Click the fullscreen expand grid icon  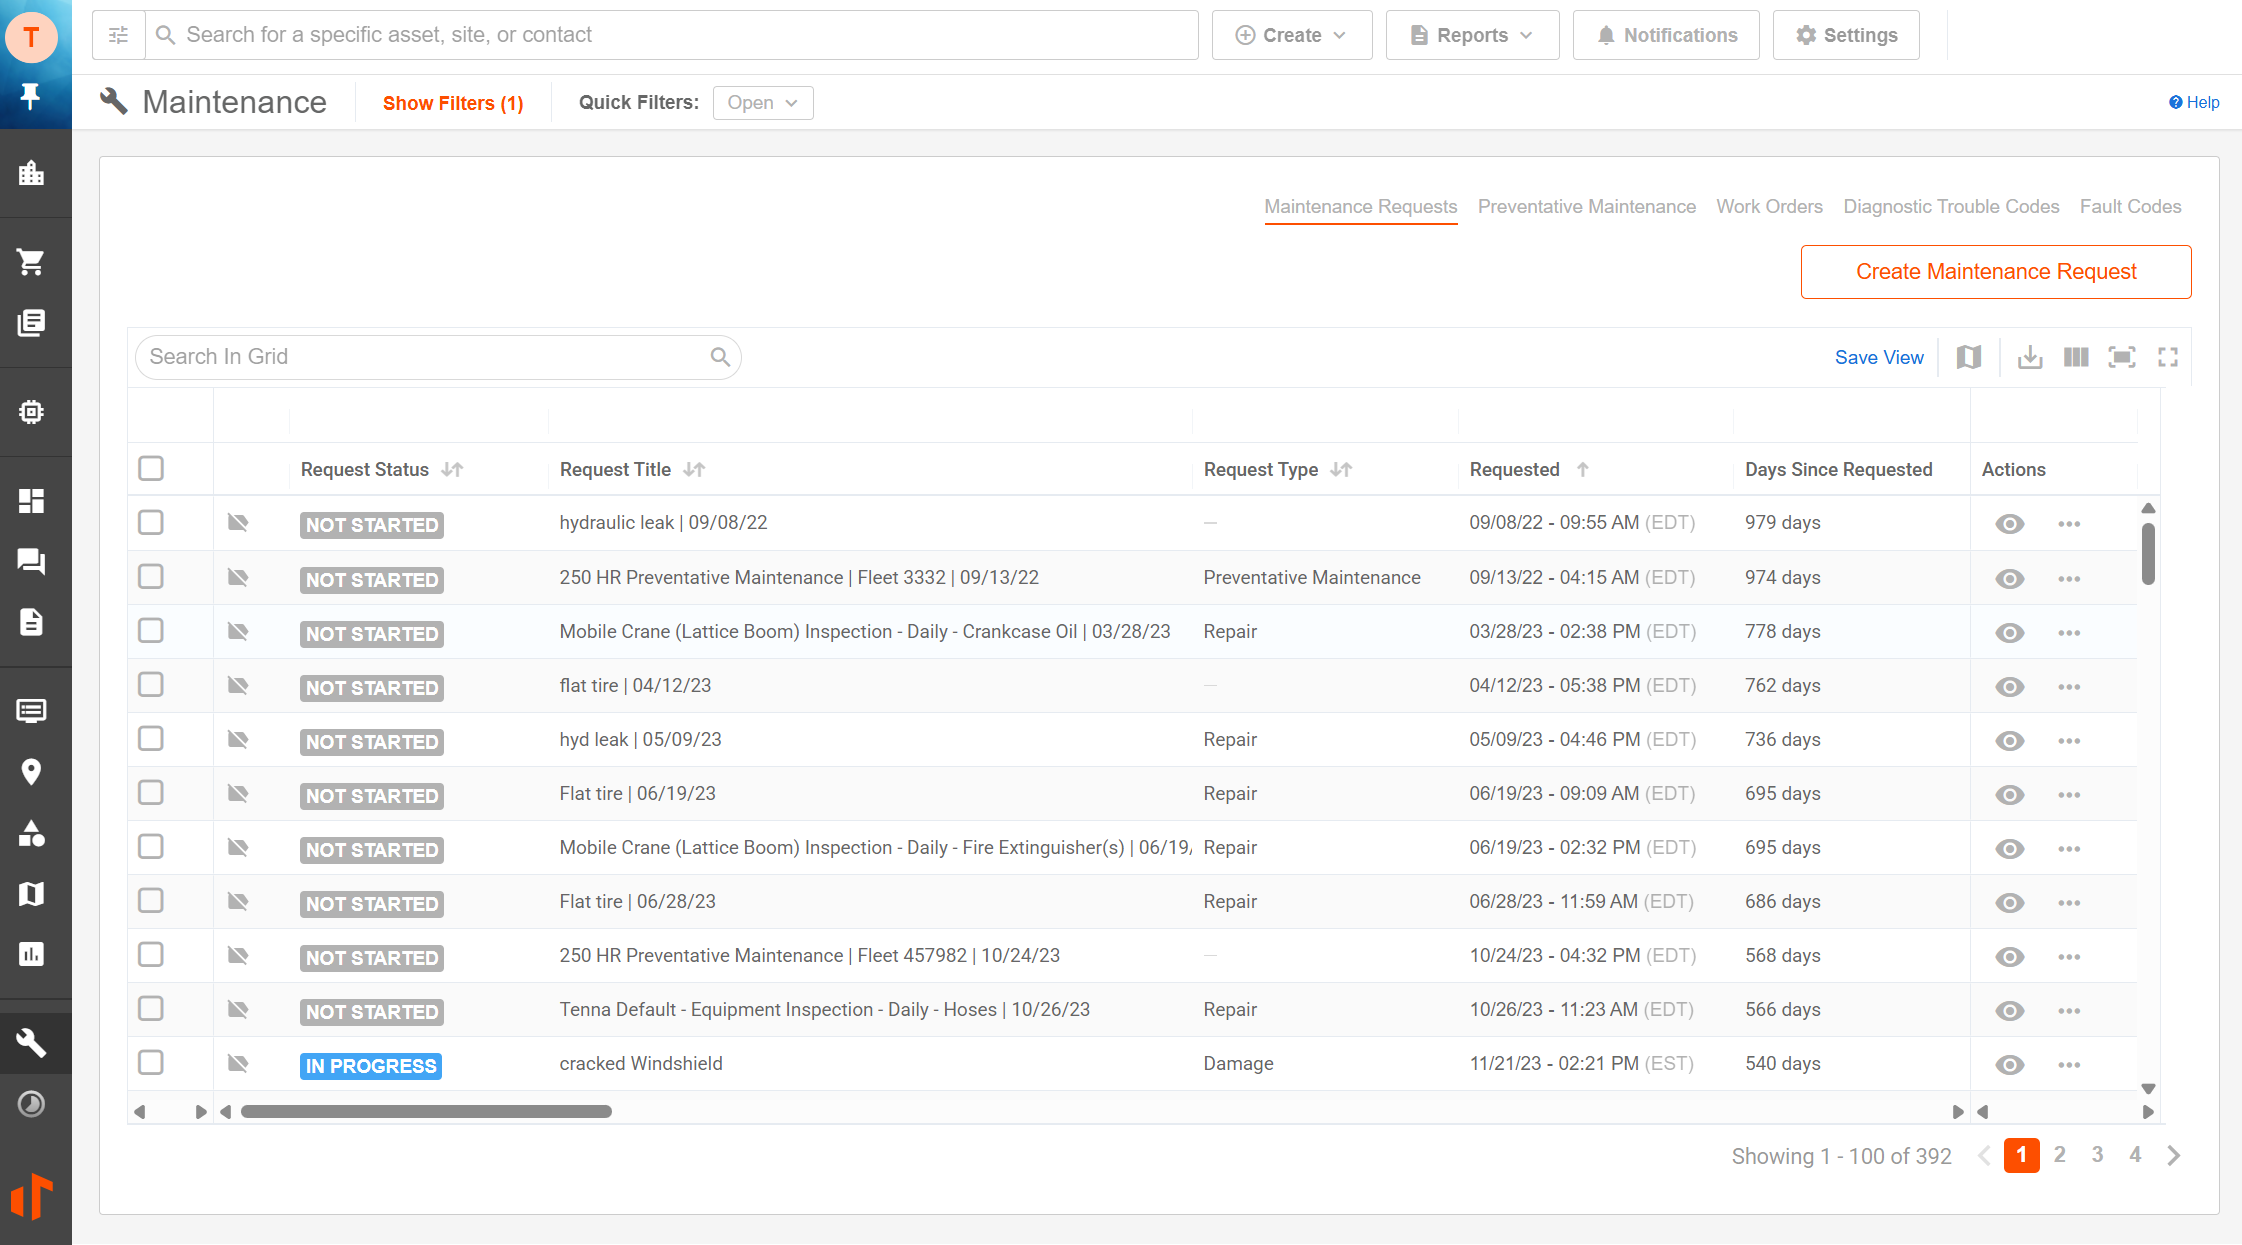(x=2167, y=357)
